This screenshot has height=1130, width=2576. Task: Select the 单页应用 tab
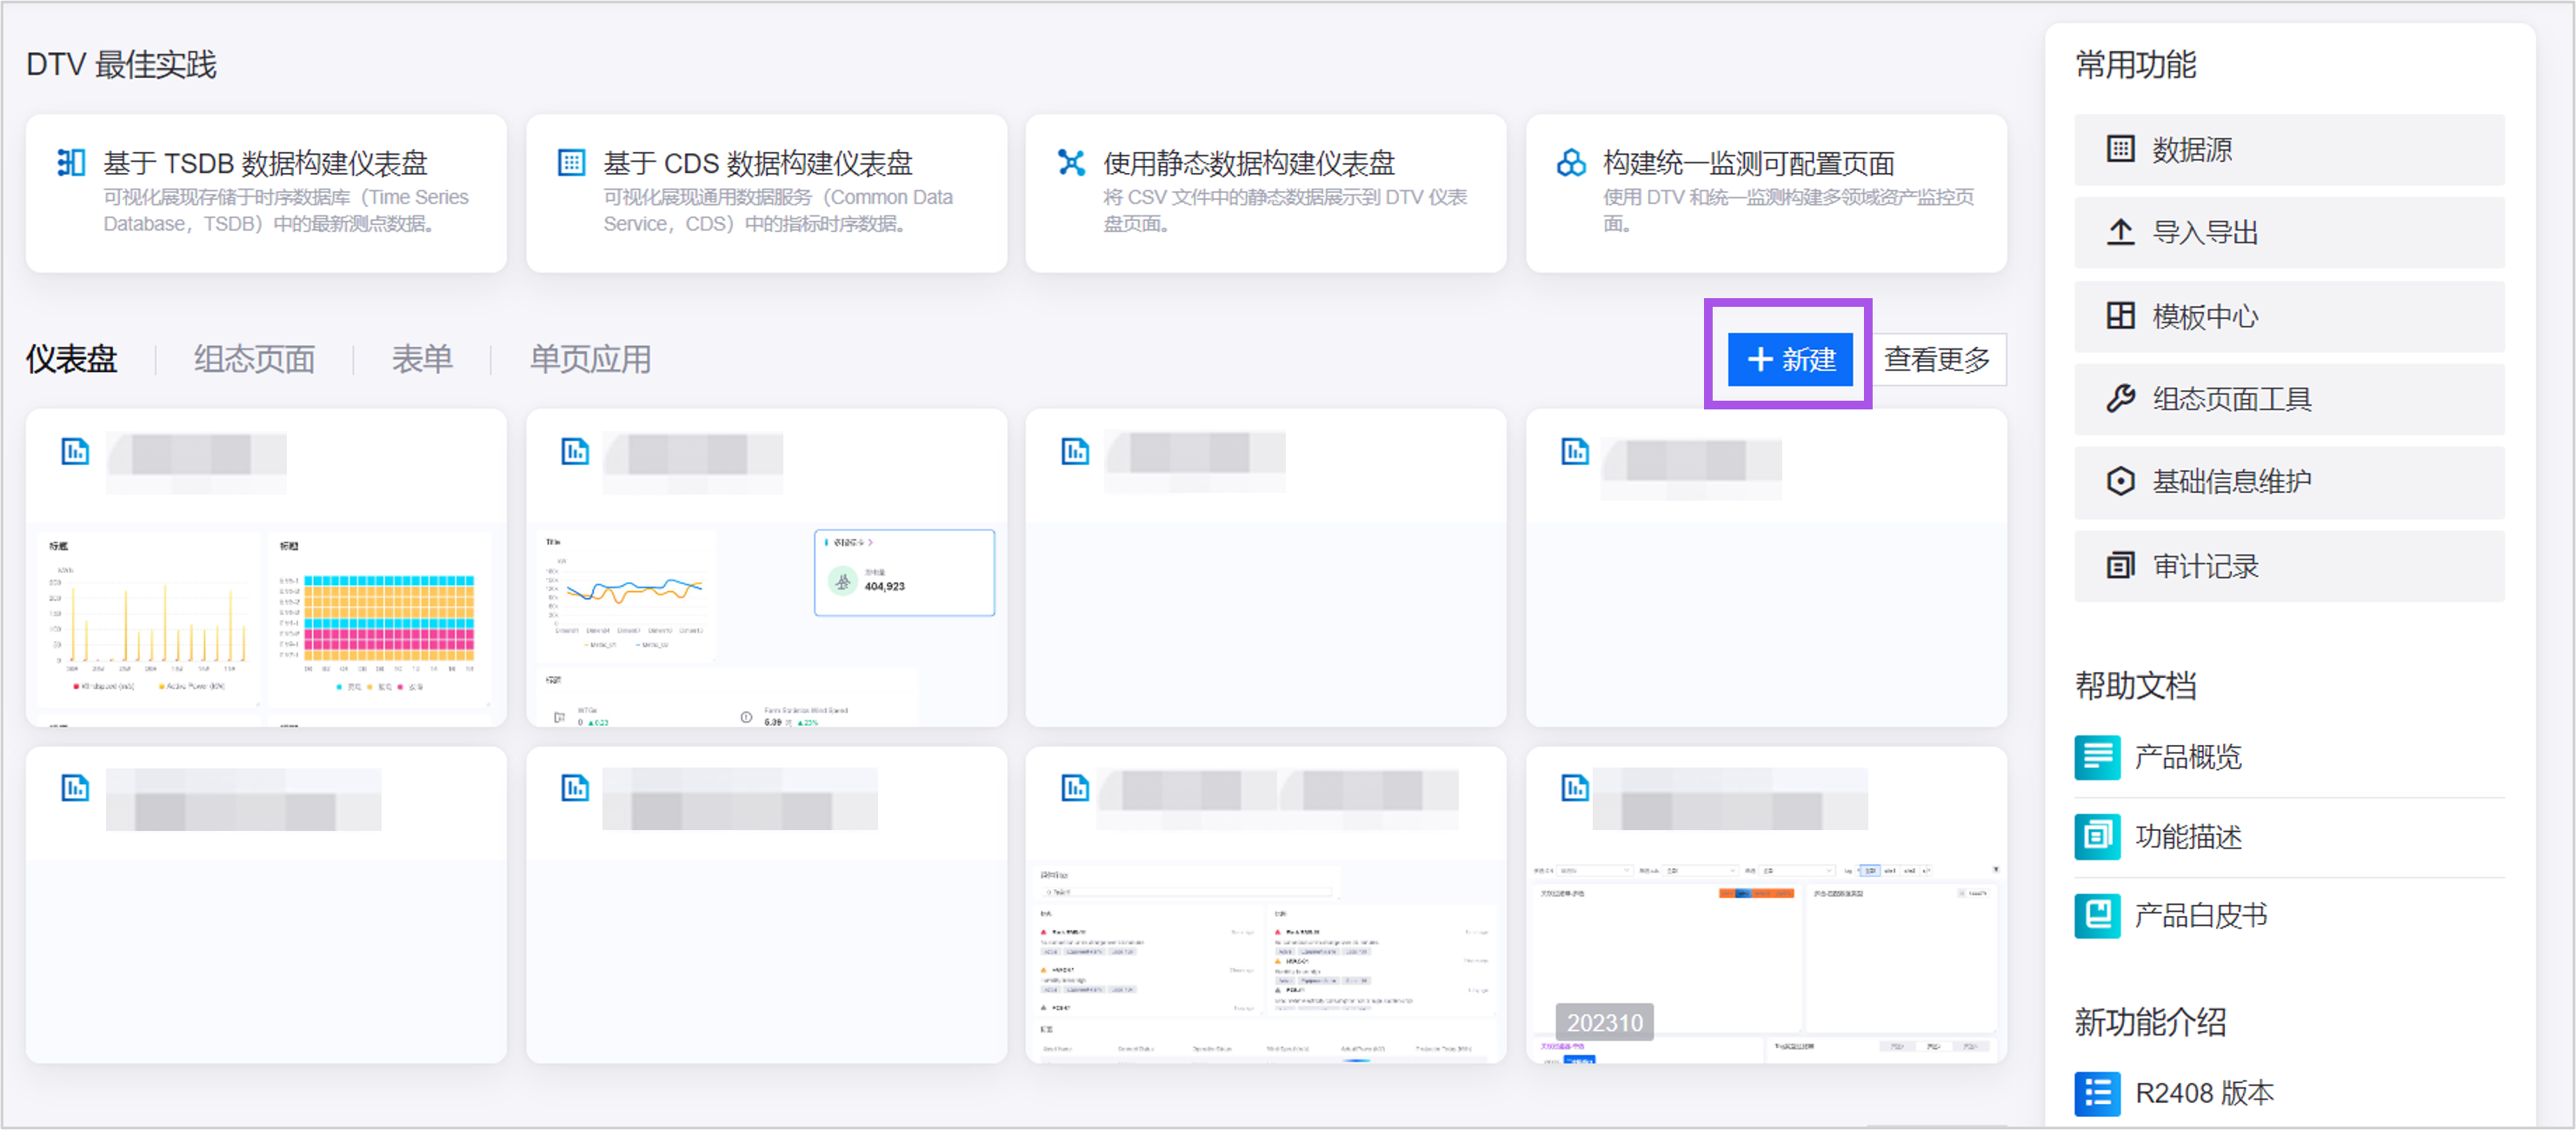(x=590, y=359)
